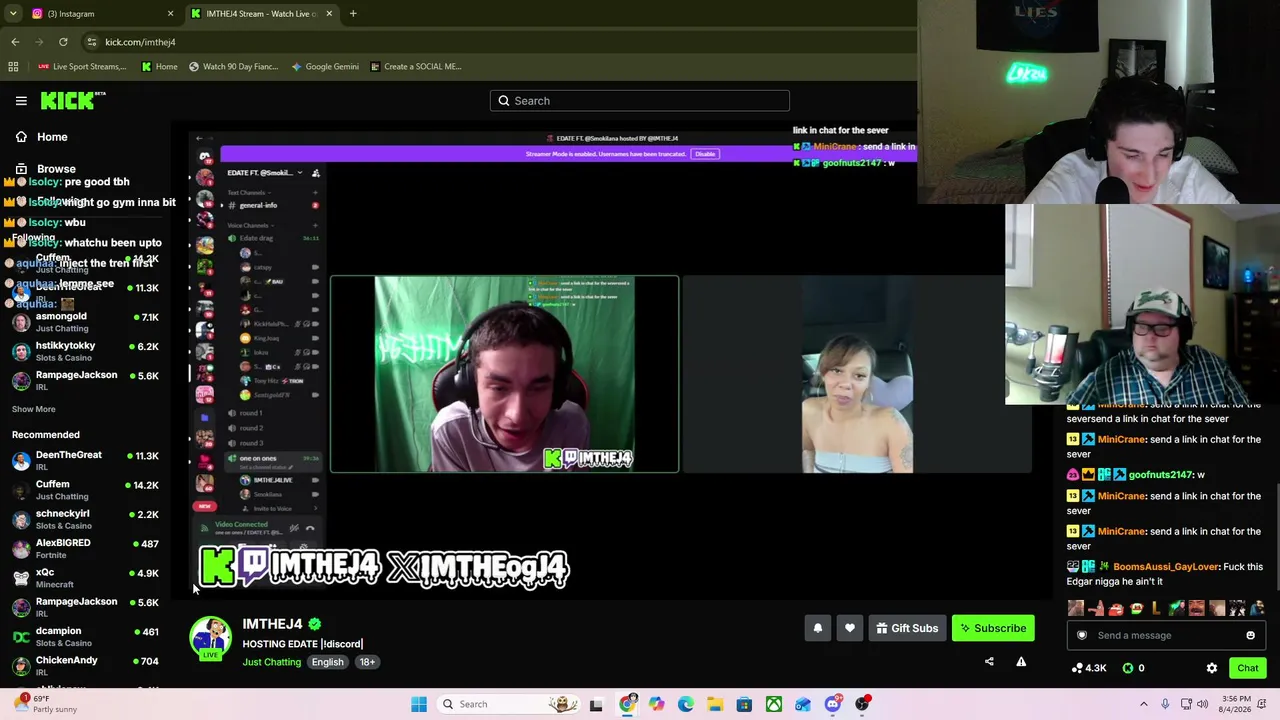Open the Kick Home bookmark
The image size is (1280, 720).
tap(159, 67)
